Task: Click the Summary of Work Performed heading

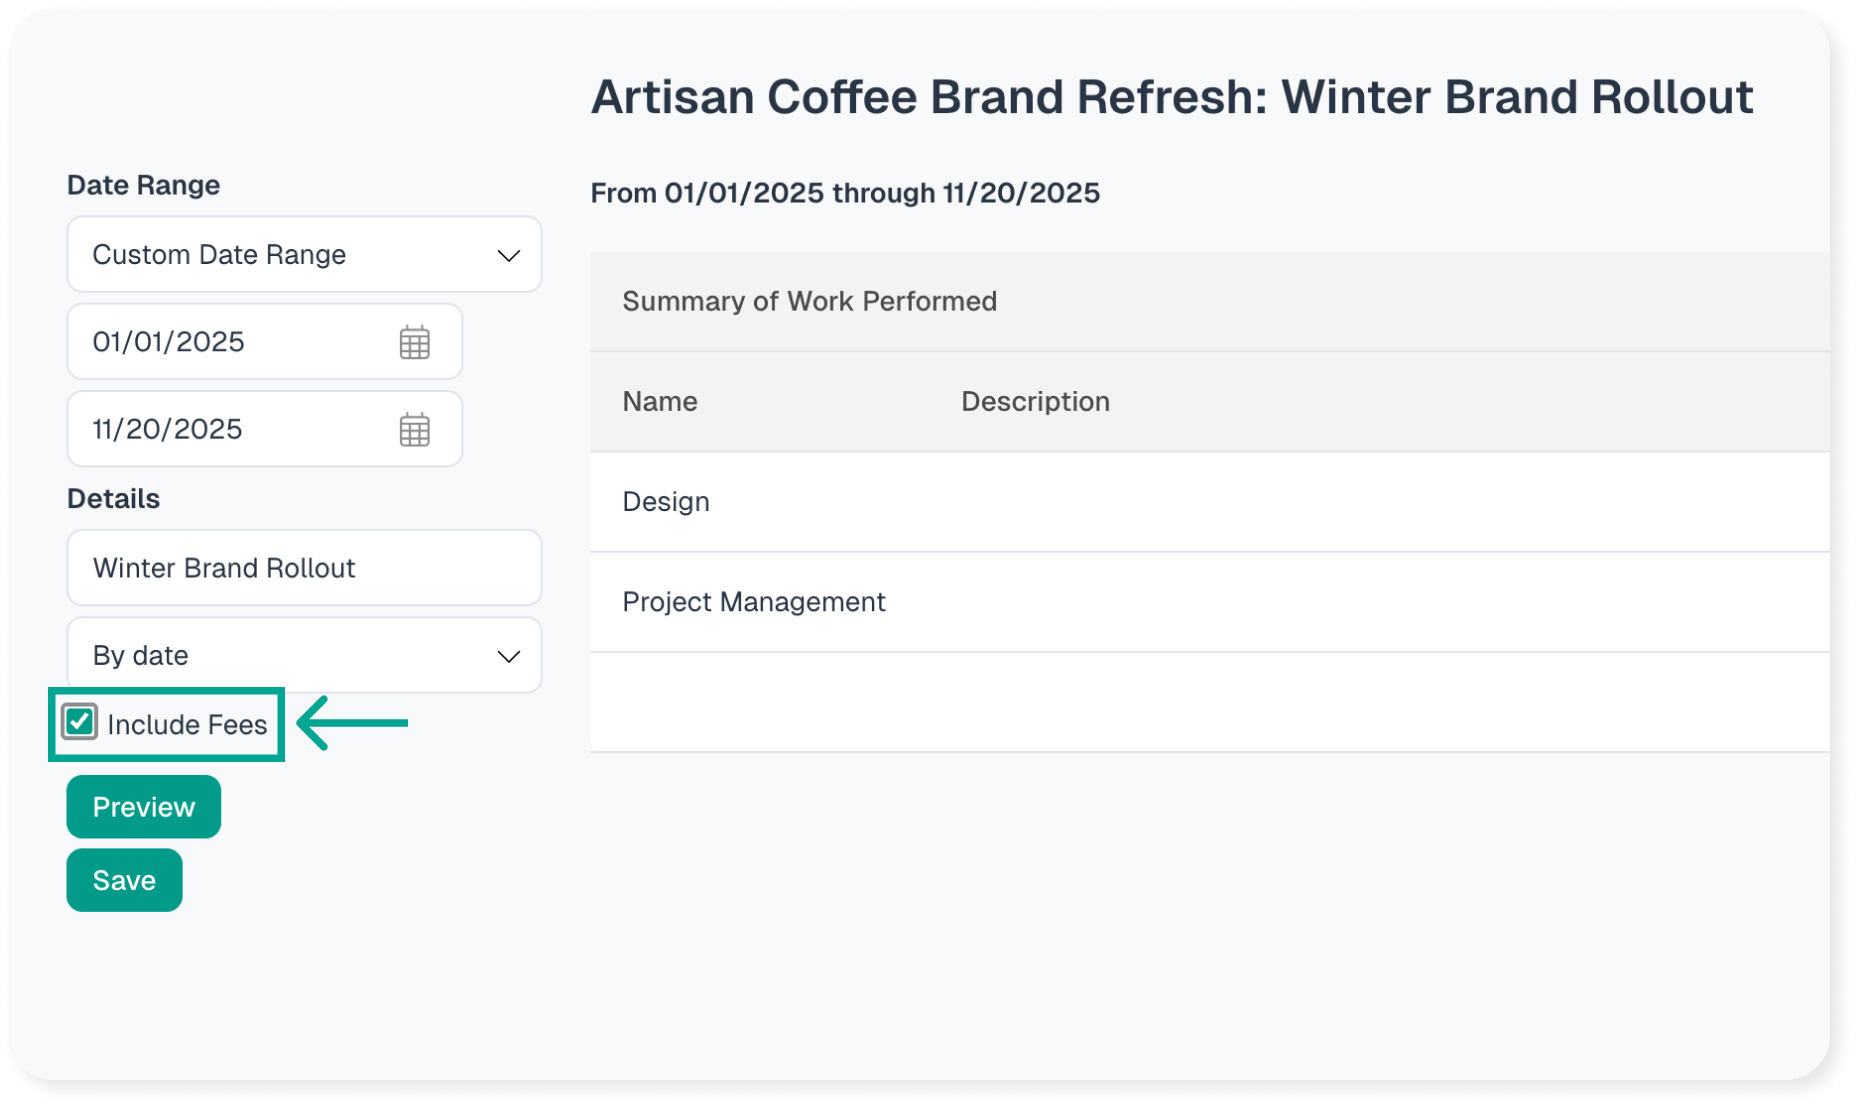Action: point(809,302)
